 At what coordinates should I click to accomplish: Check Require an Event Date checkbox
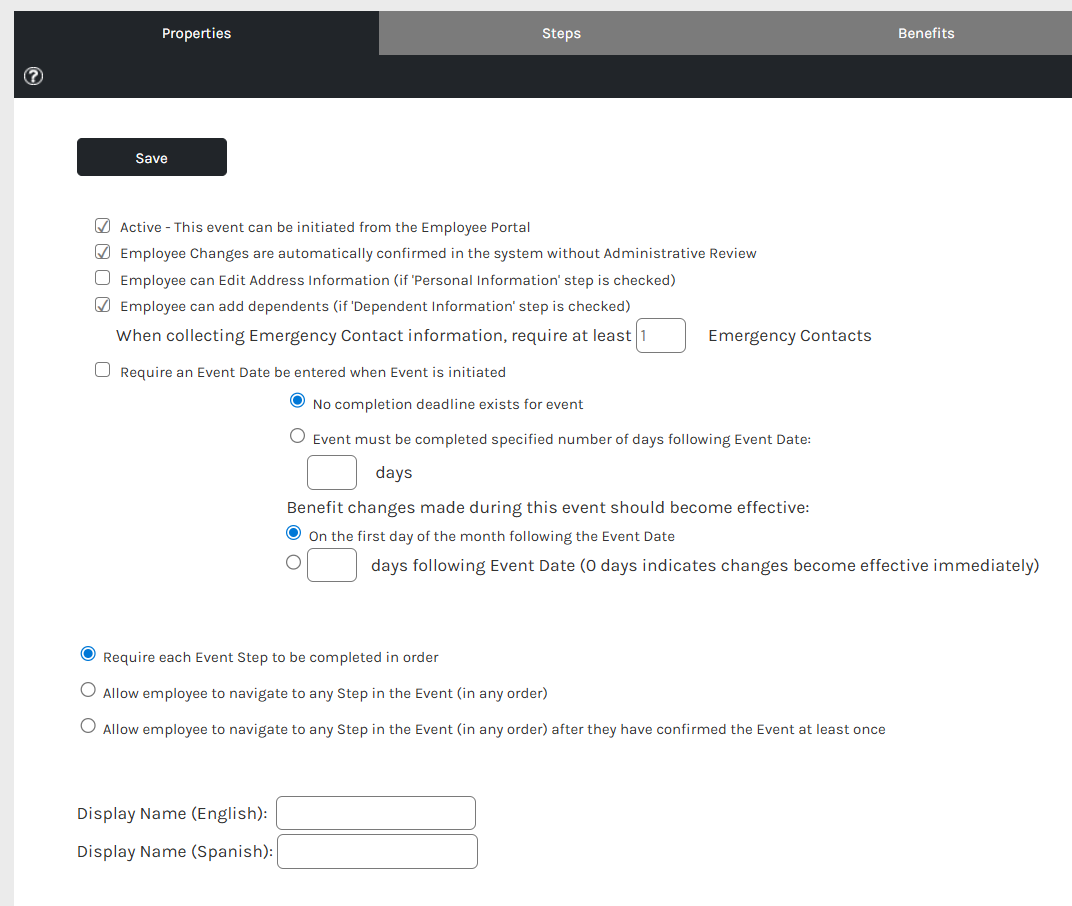point(103,370)
